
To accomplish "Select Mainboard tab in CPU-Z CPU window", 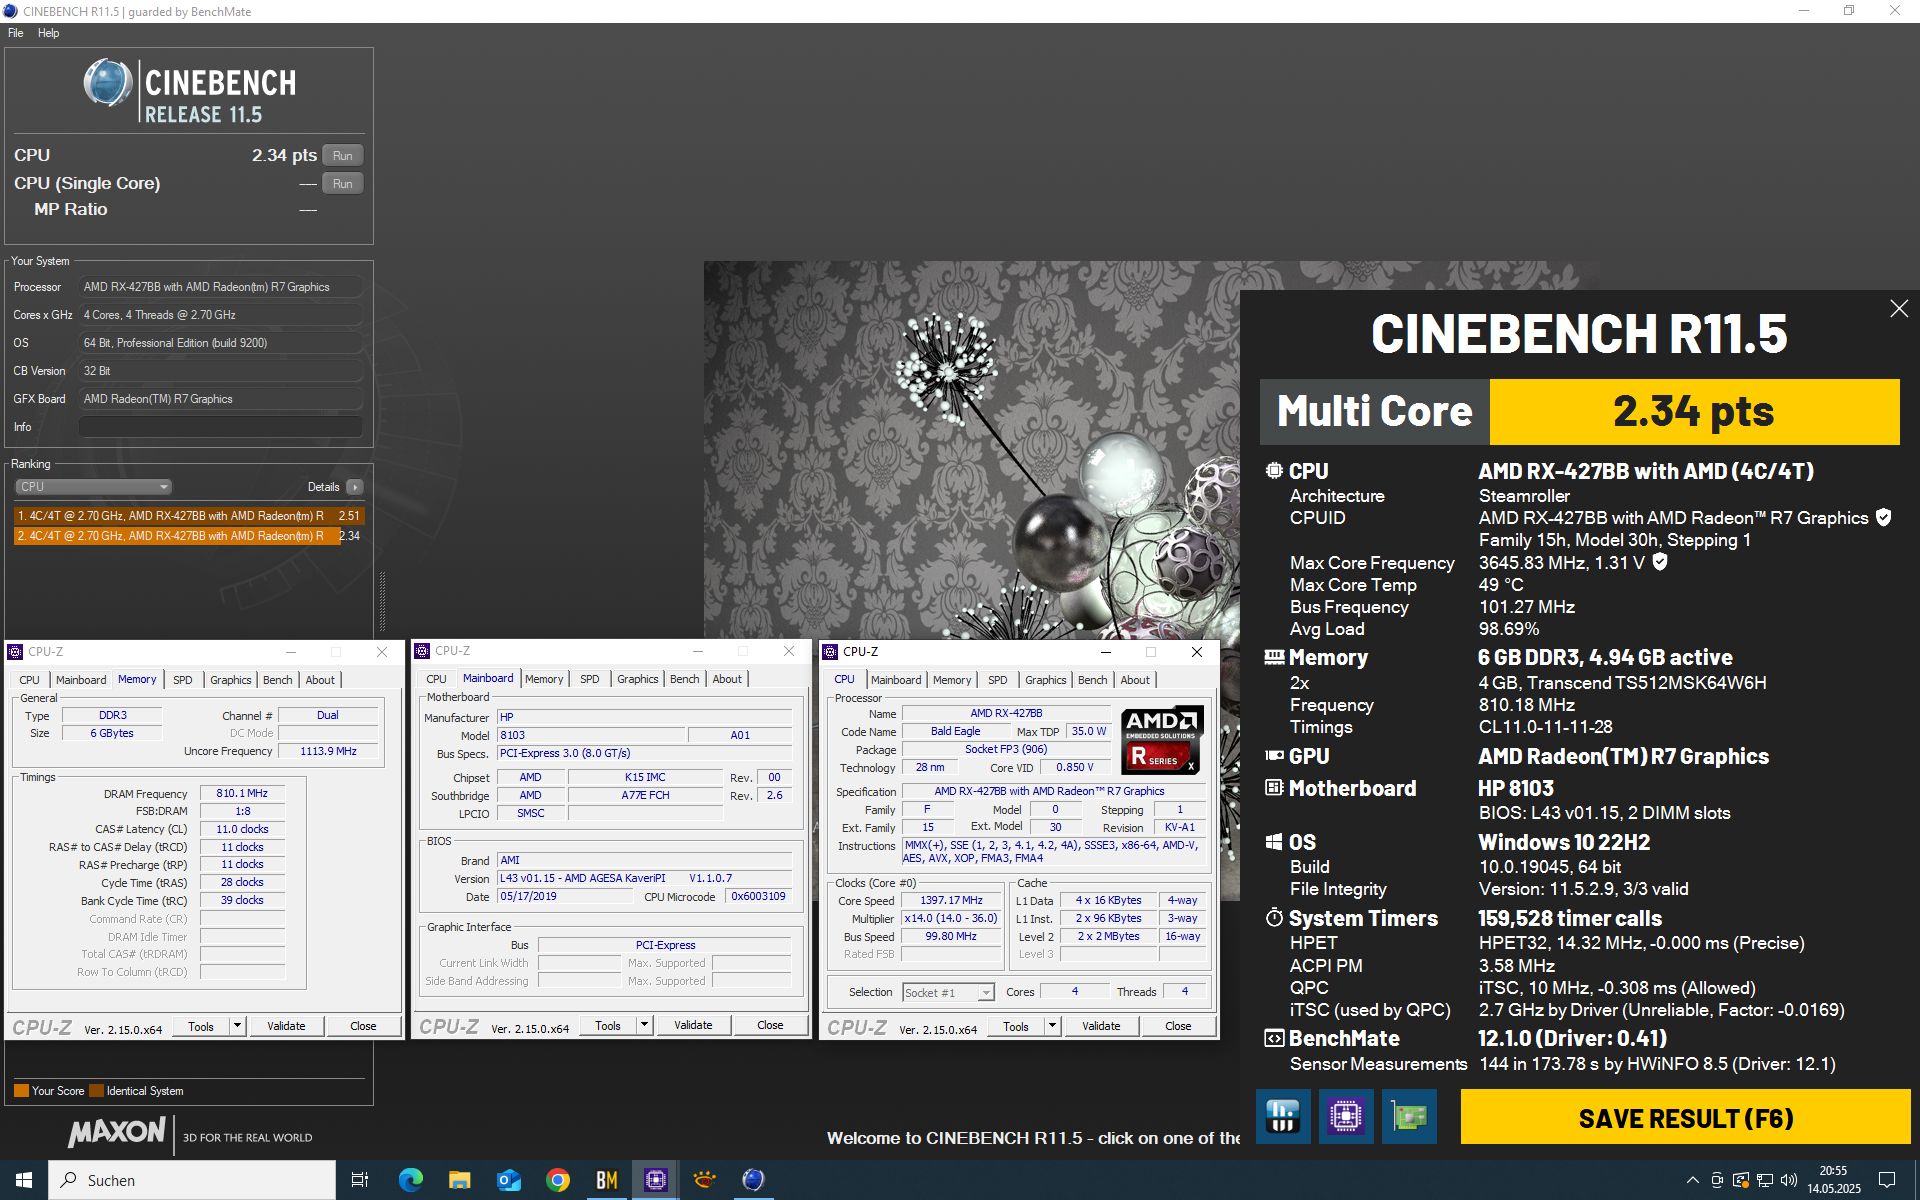I will (x=896, y=680).
